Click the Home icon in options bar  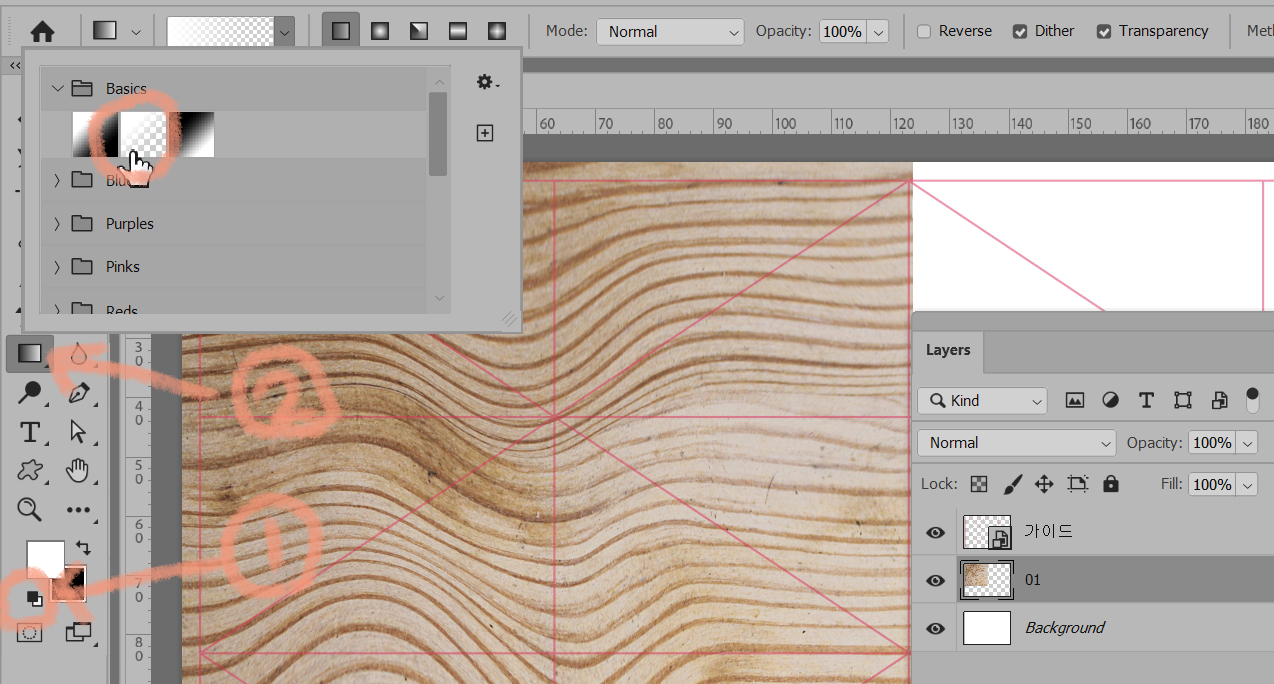[x=42, y=31]
